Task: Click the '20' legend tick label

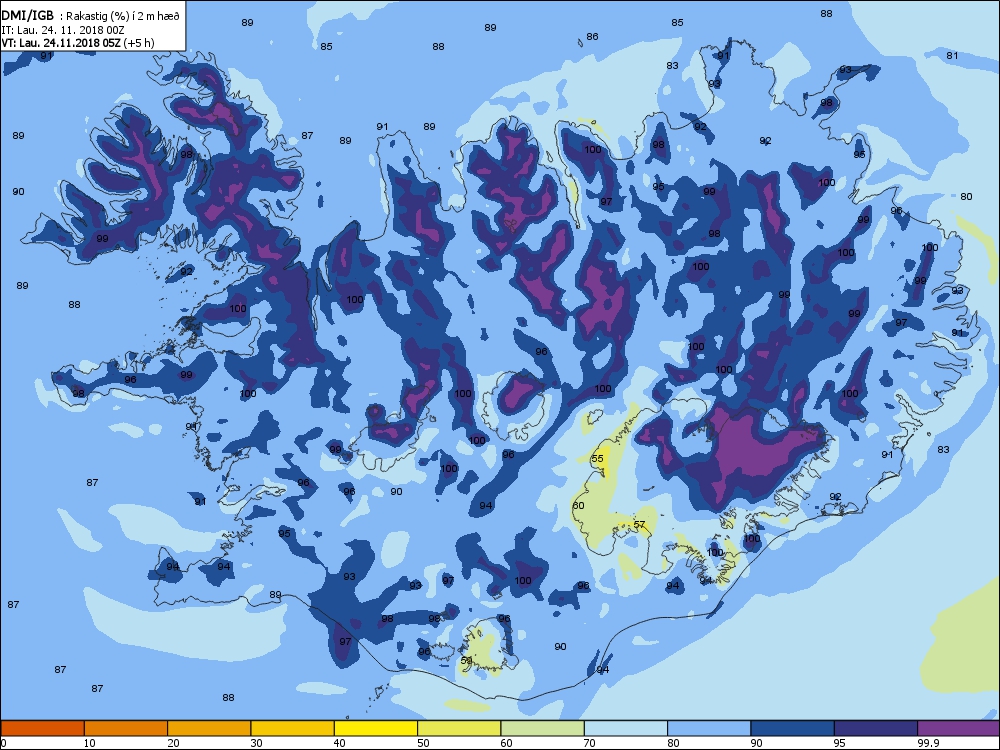Action: [173, 743]
